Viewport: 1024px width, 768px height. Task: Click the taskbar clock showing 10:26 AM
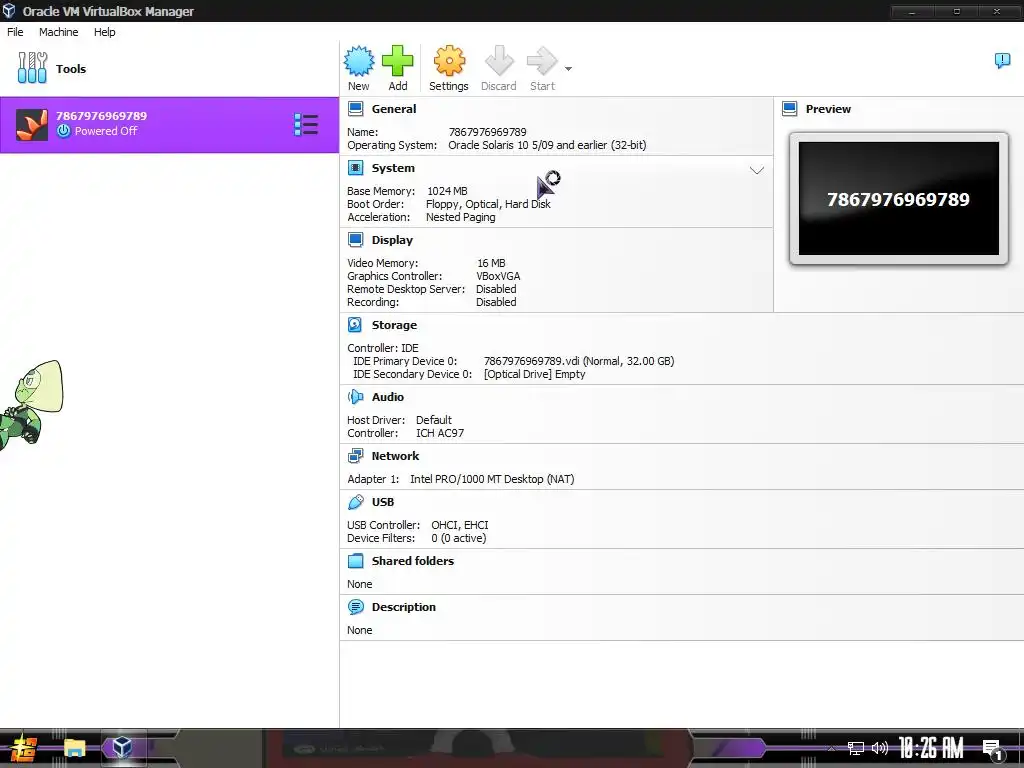click(x=931, y=748)
